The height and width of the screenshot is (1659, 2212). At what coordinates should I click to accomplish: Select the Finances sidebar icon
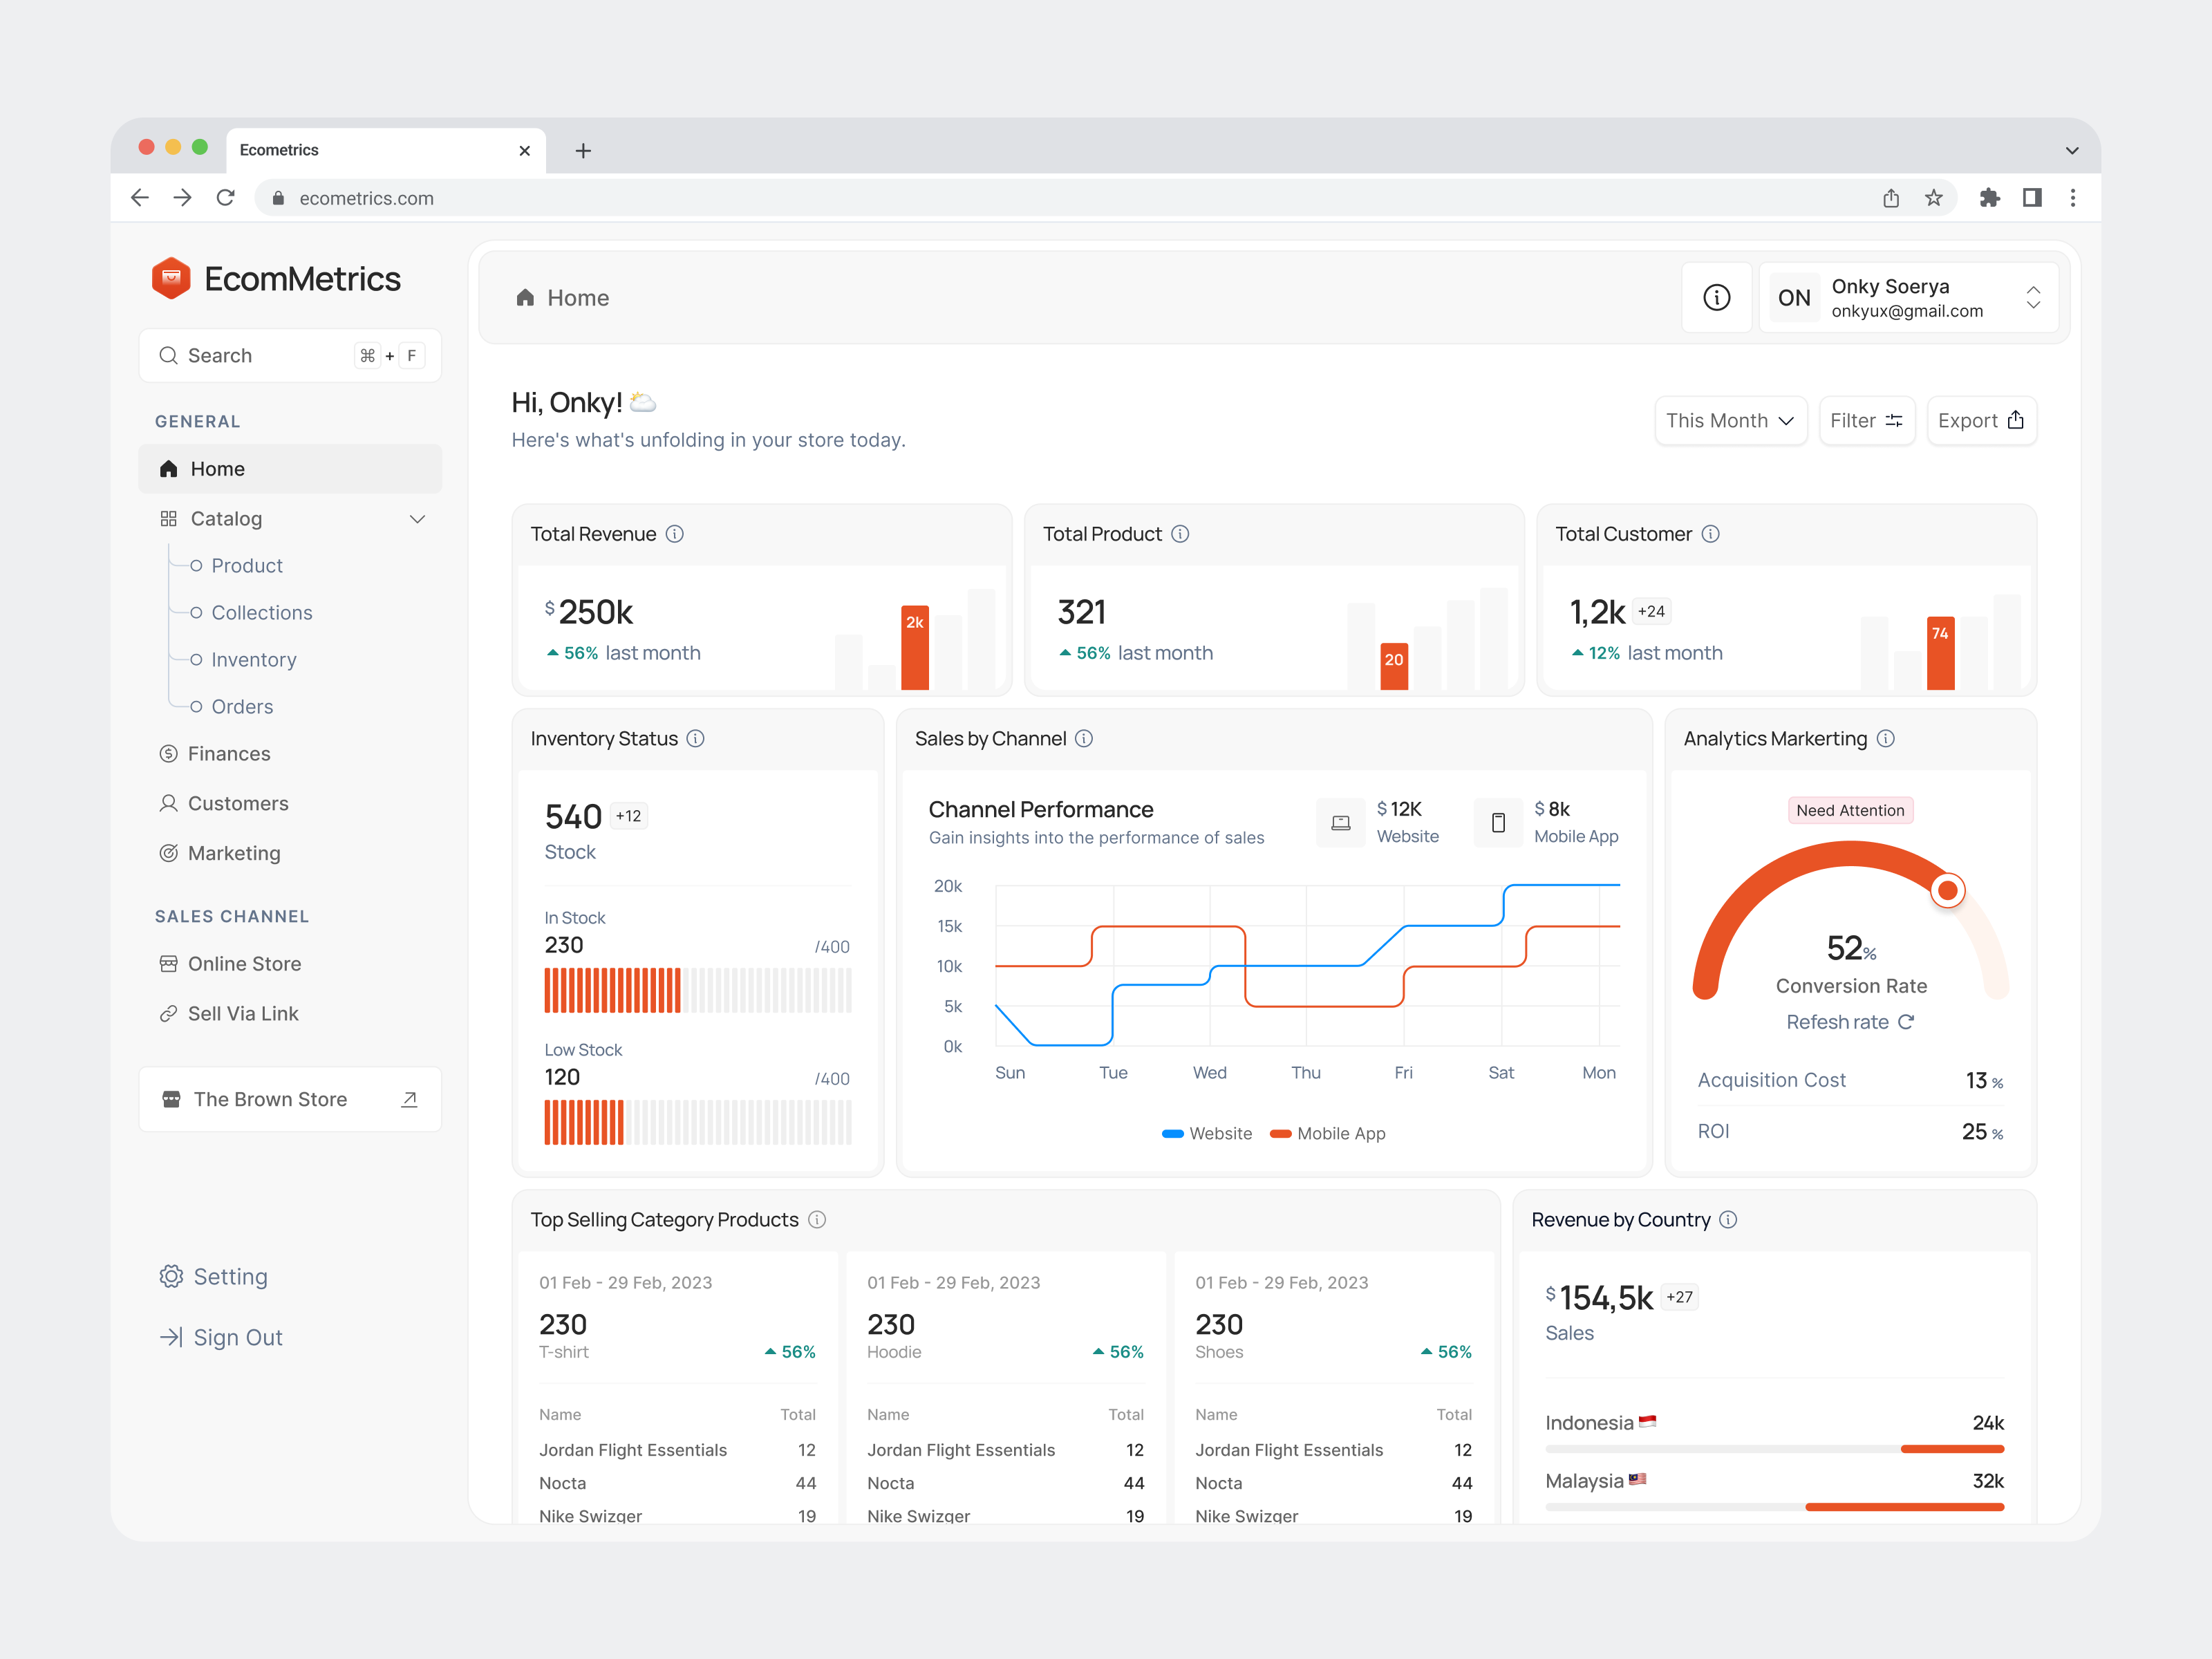click(169, 753)
